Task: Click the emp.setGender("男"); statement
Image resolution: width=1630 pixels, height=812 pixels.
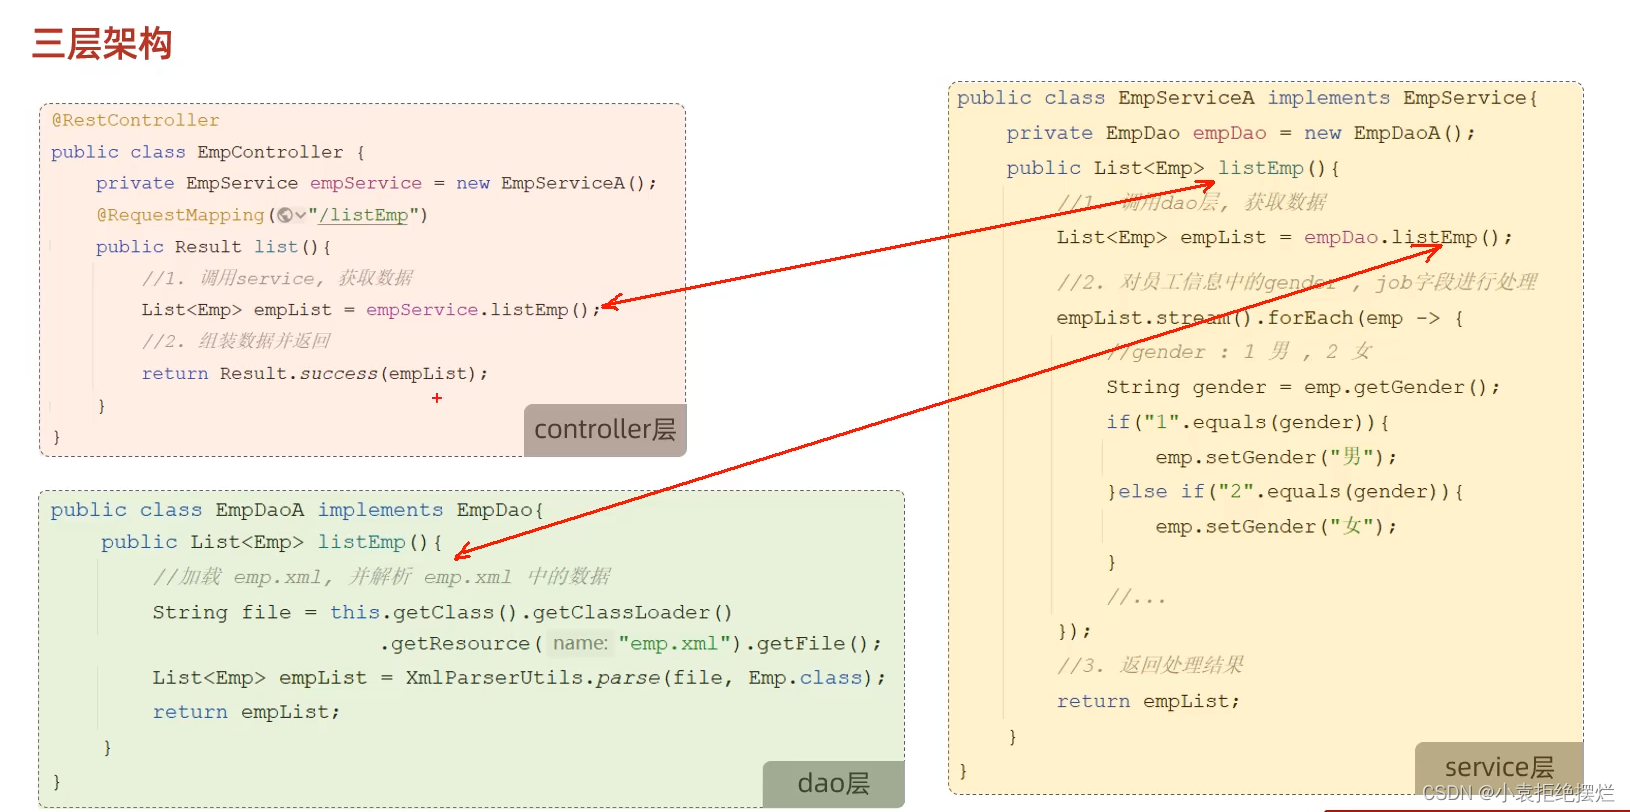Action: [x=1276, y=457]
